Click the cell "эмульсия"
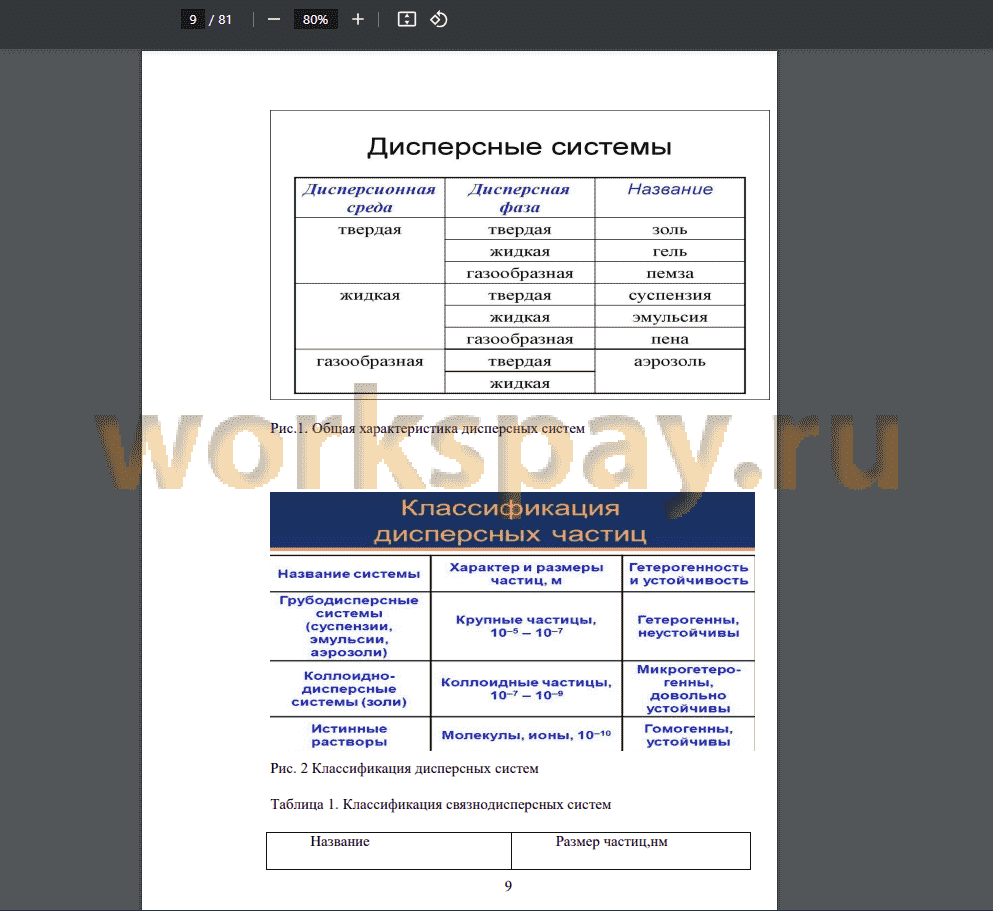Screen dimensions: 993x911 tap(670, 317)
